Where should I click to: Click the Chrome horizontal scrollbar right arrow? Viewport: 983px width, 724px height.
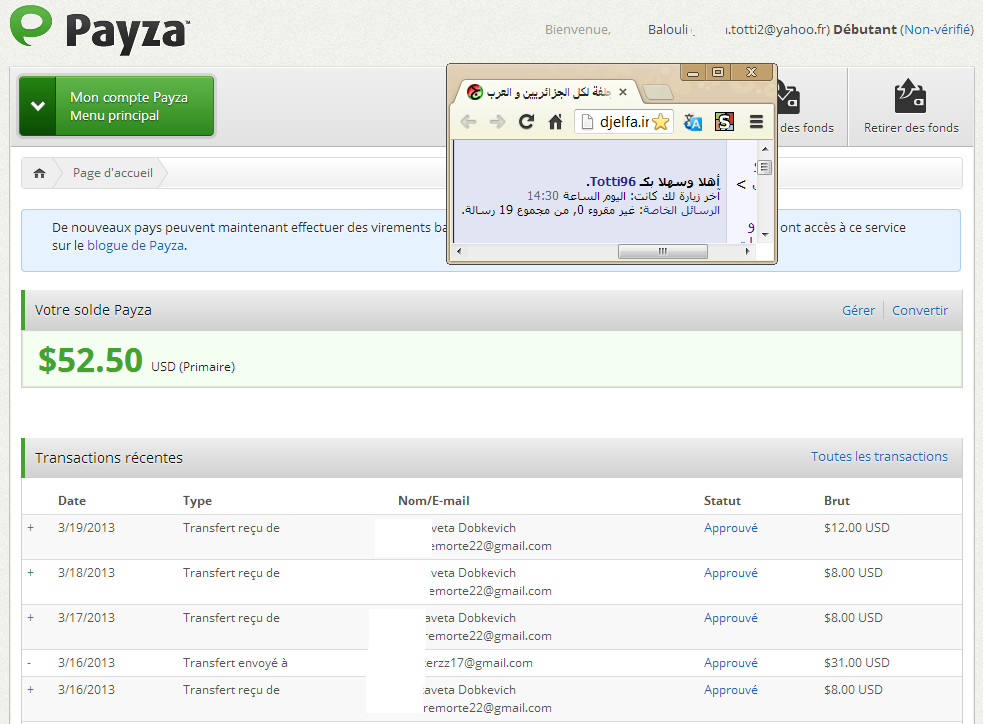(747, 251)
